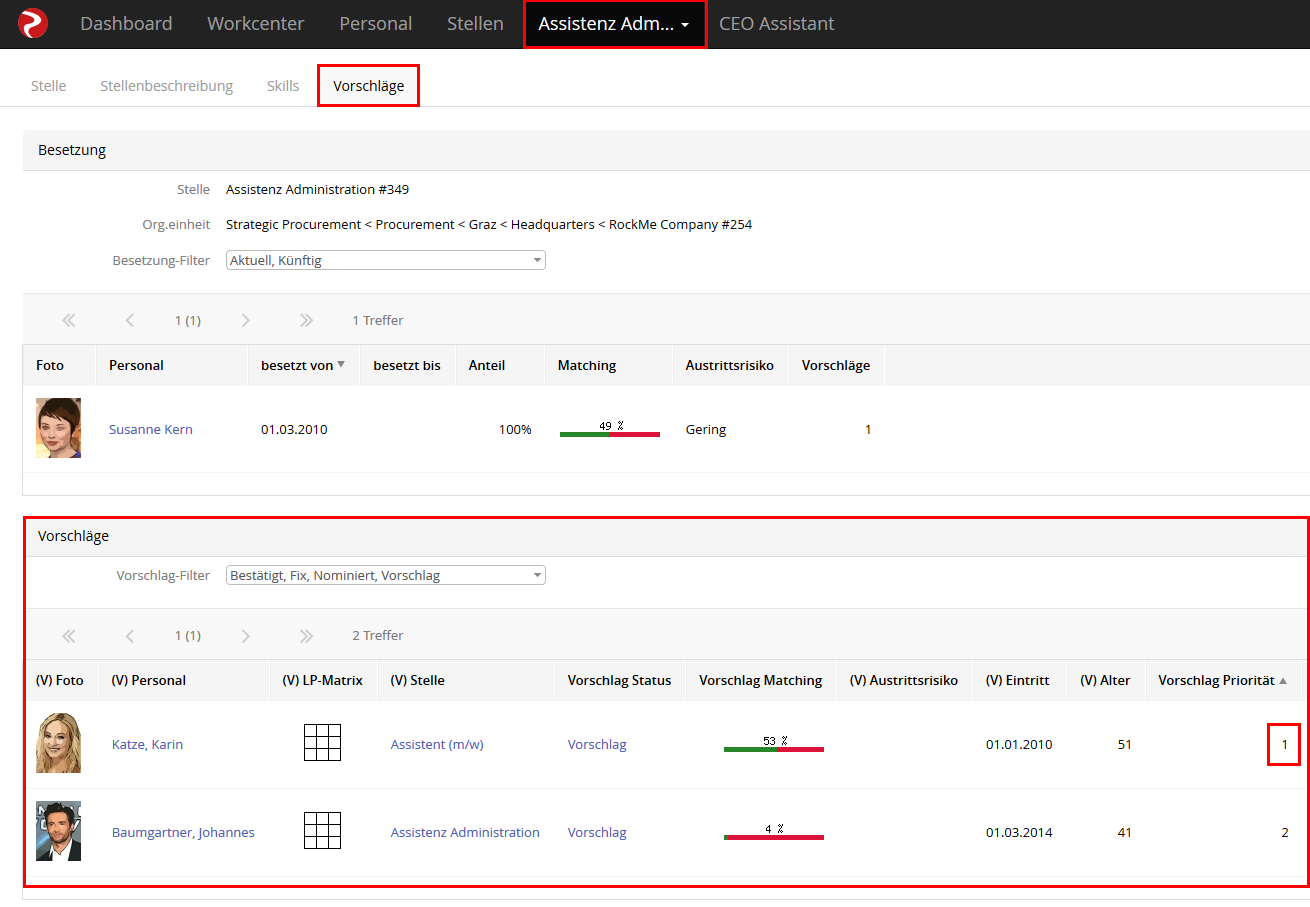Go to previous page in Vorschläge pager
1310x907 pixels.
click(x=130, y=635)
